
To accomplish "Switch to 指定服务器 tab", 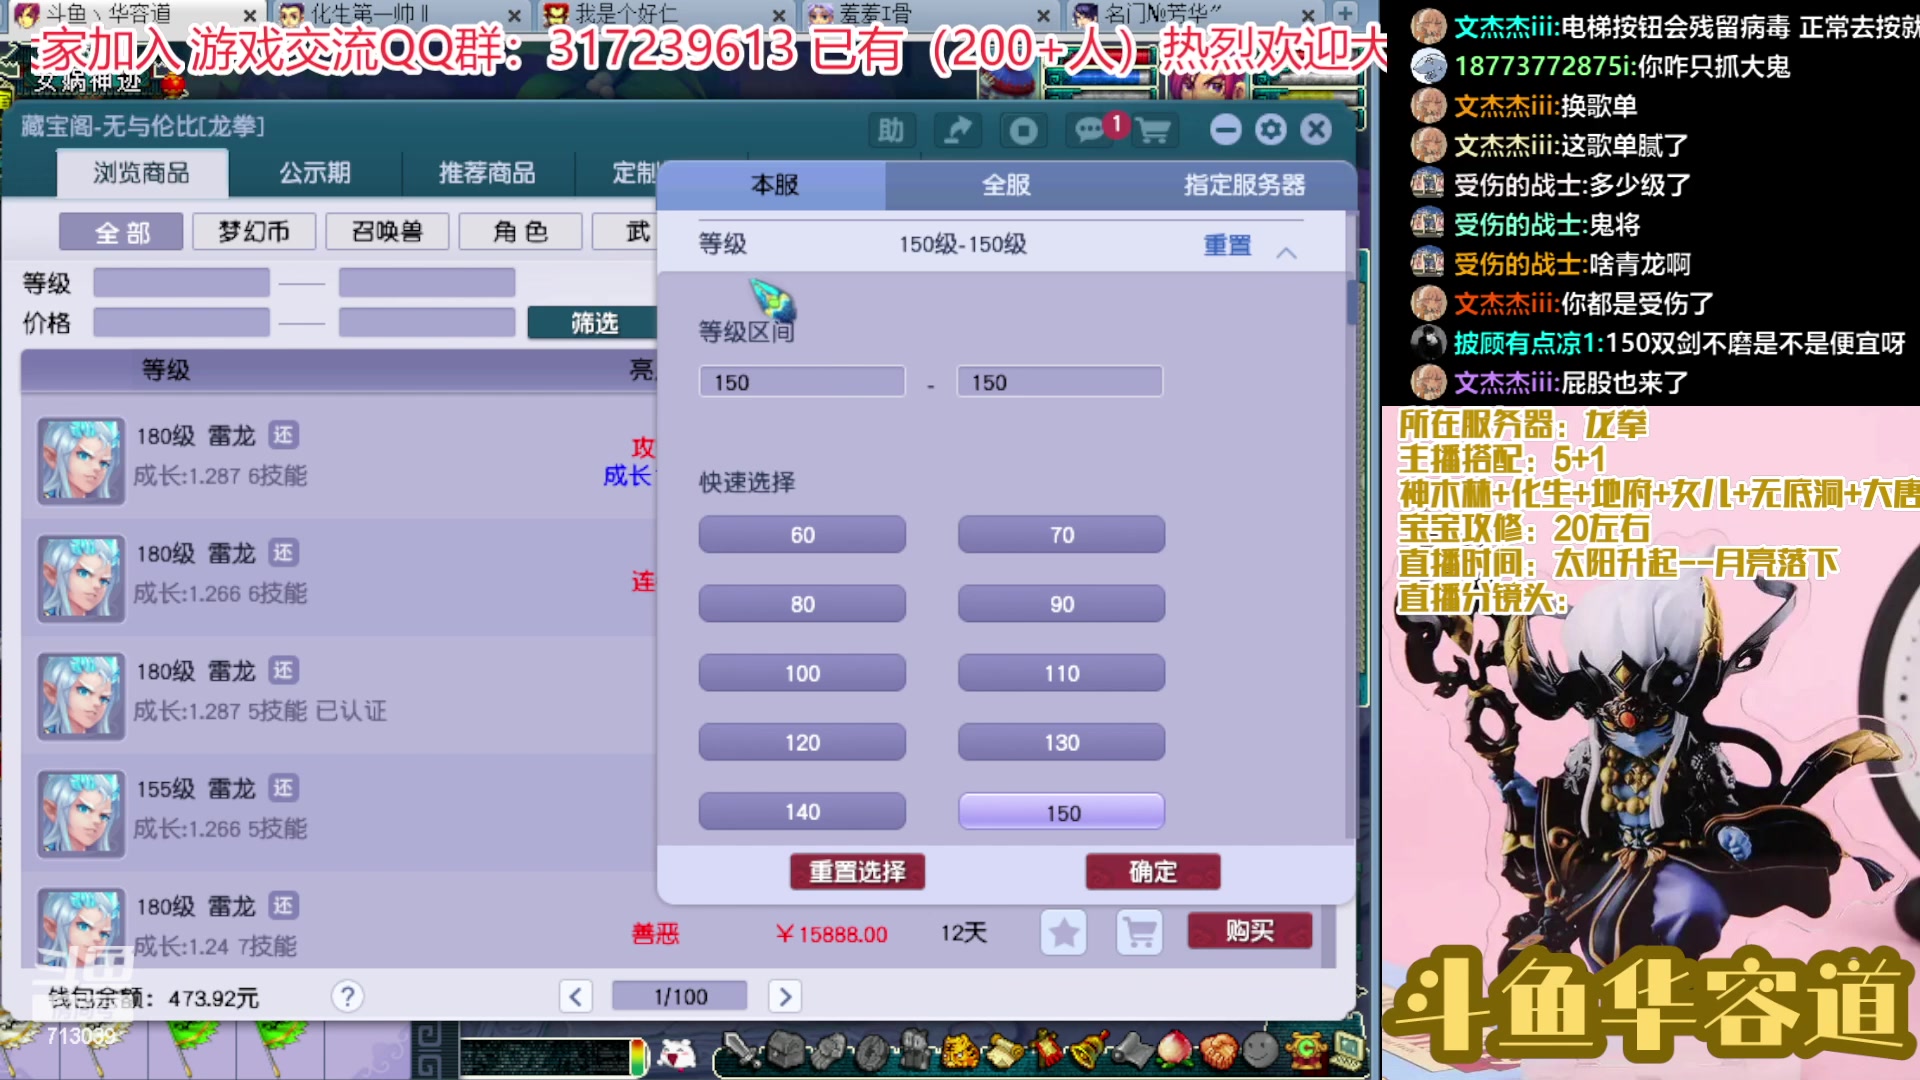I will pyautogui.click(x=1244, y=185).
